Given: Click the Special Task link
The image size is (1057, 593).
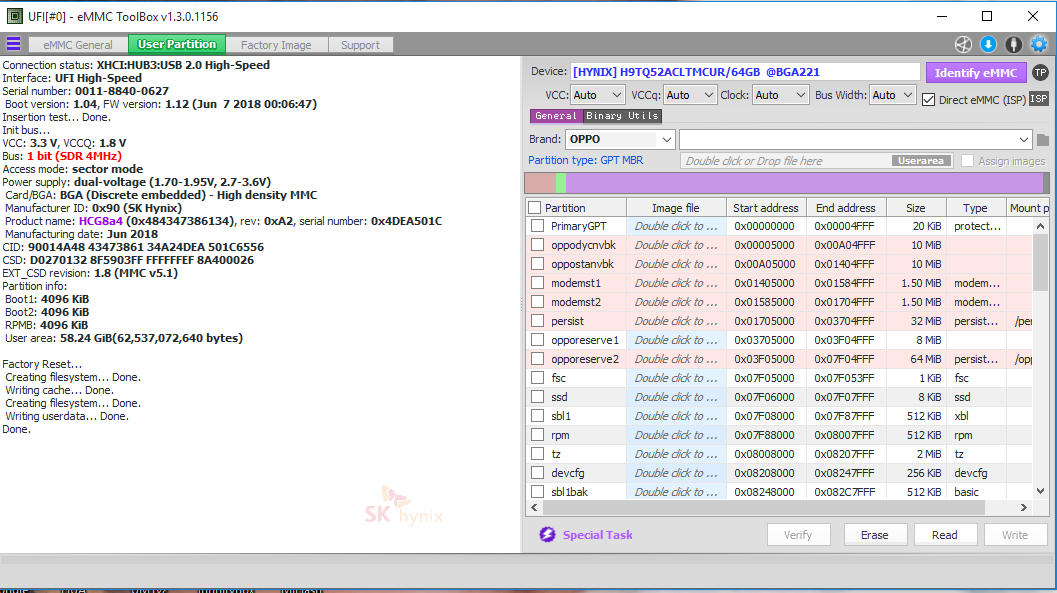Looking at the screenshot, I should click(597, 535).
